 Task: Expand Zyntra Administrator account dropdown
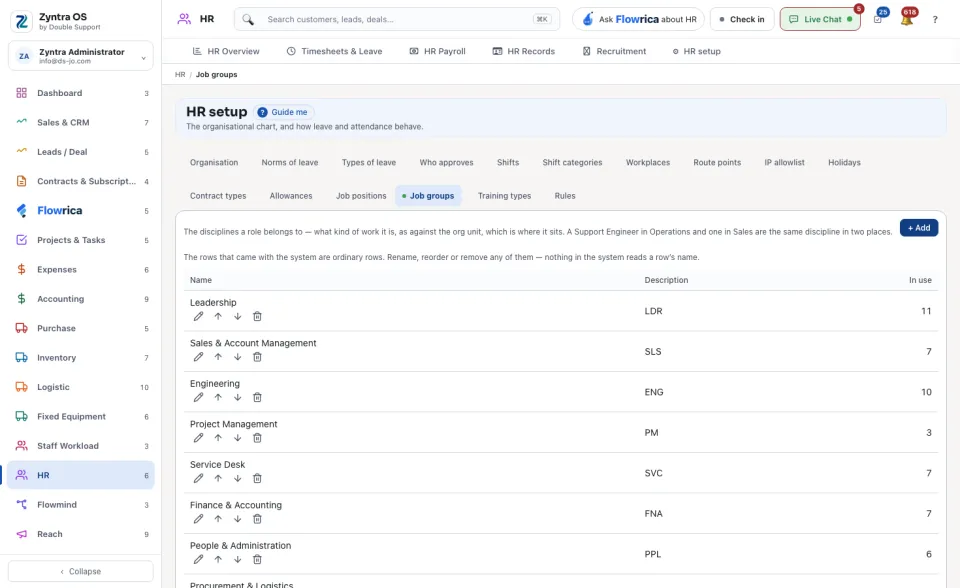click(x=81, y=56)
